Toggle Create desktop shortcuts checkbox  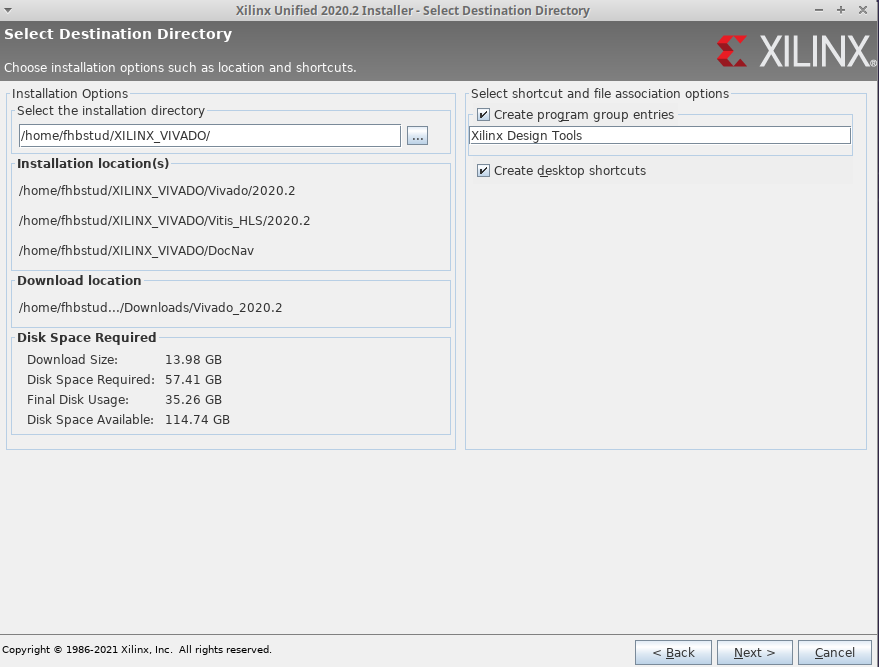click(484, 171)
